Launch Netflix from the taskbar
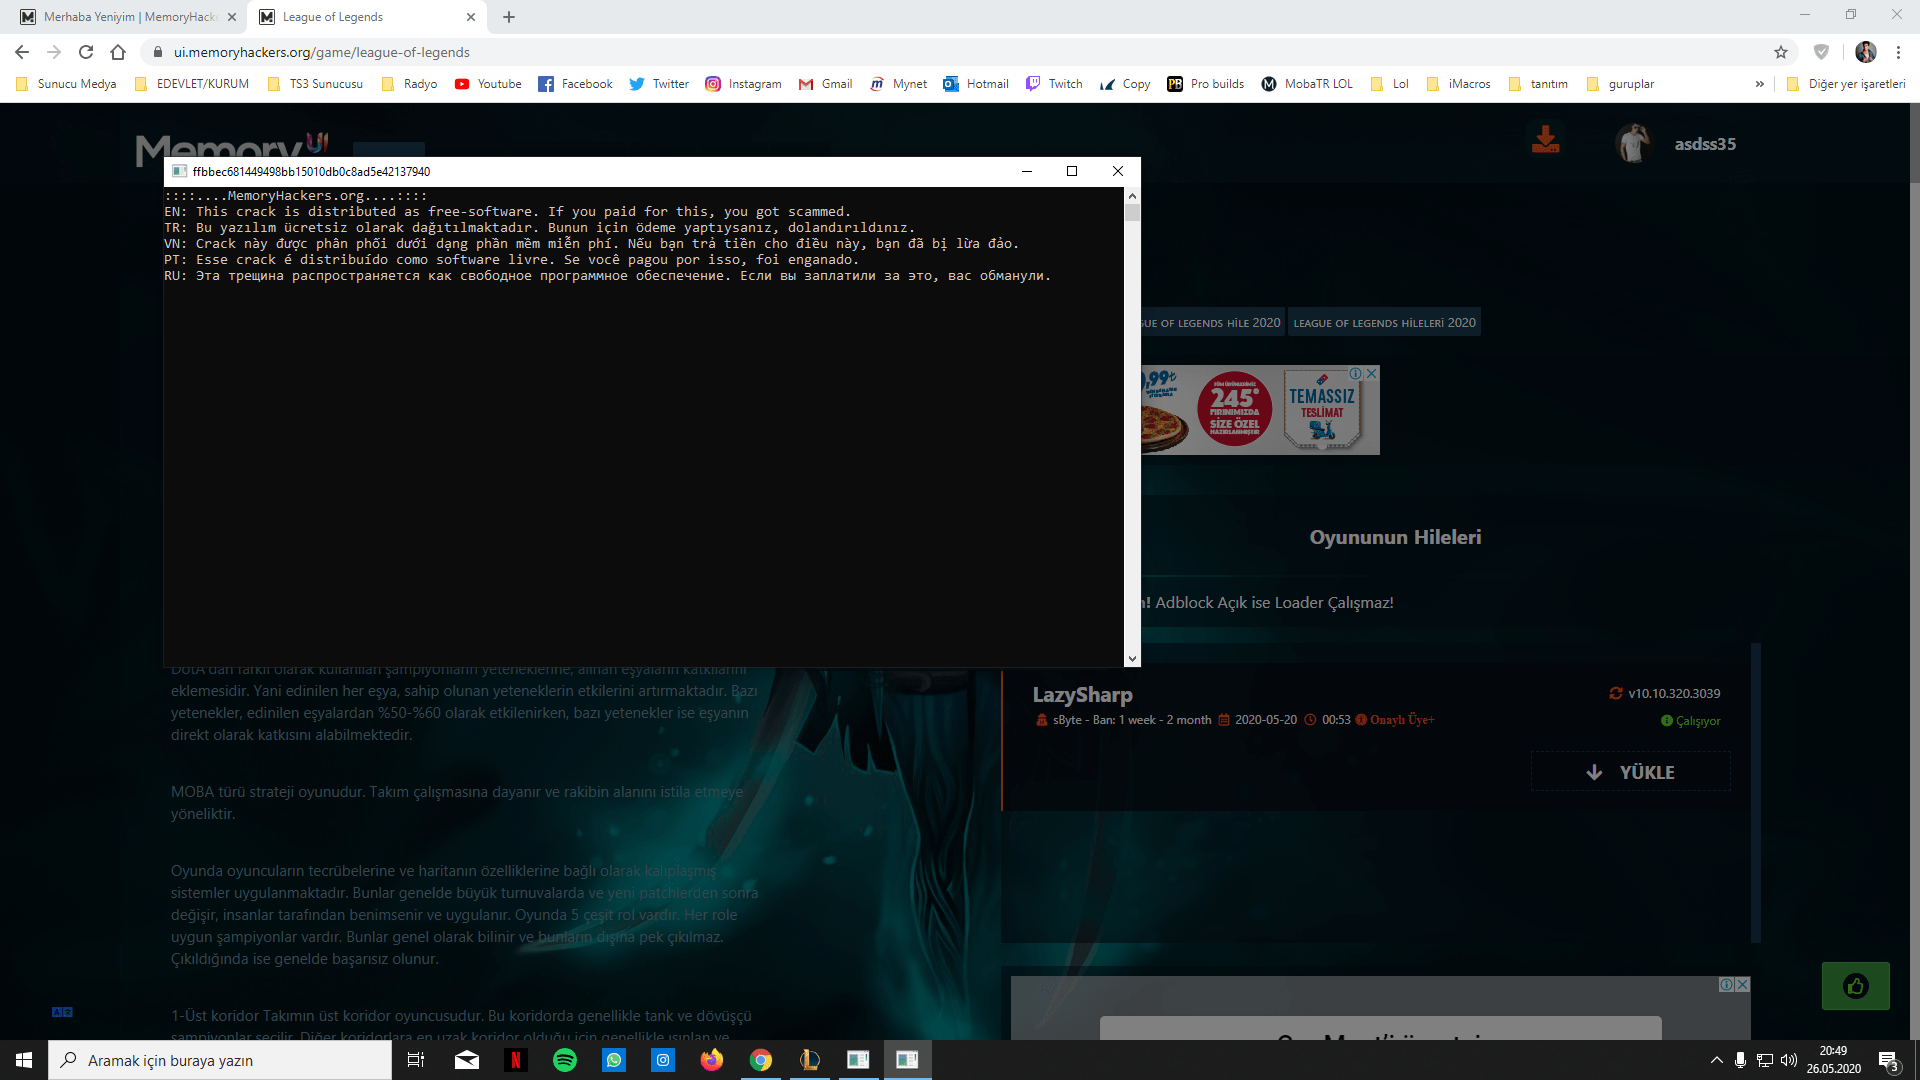The width and height of the screenshot is (1920, 1080). tap(516, 1060)
